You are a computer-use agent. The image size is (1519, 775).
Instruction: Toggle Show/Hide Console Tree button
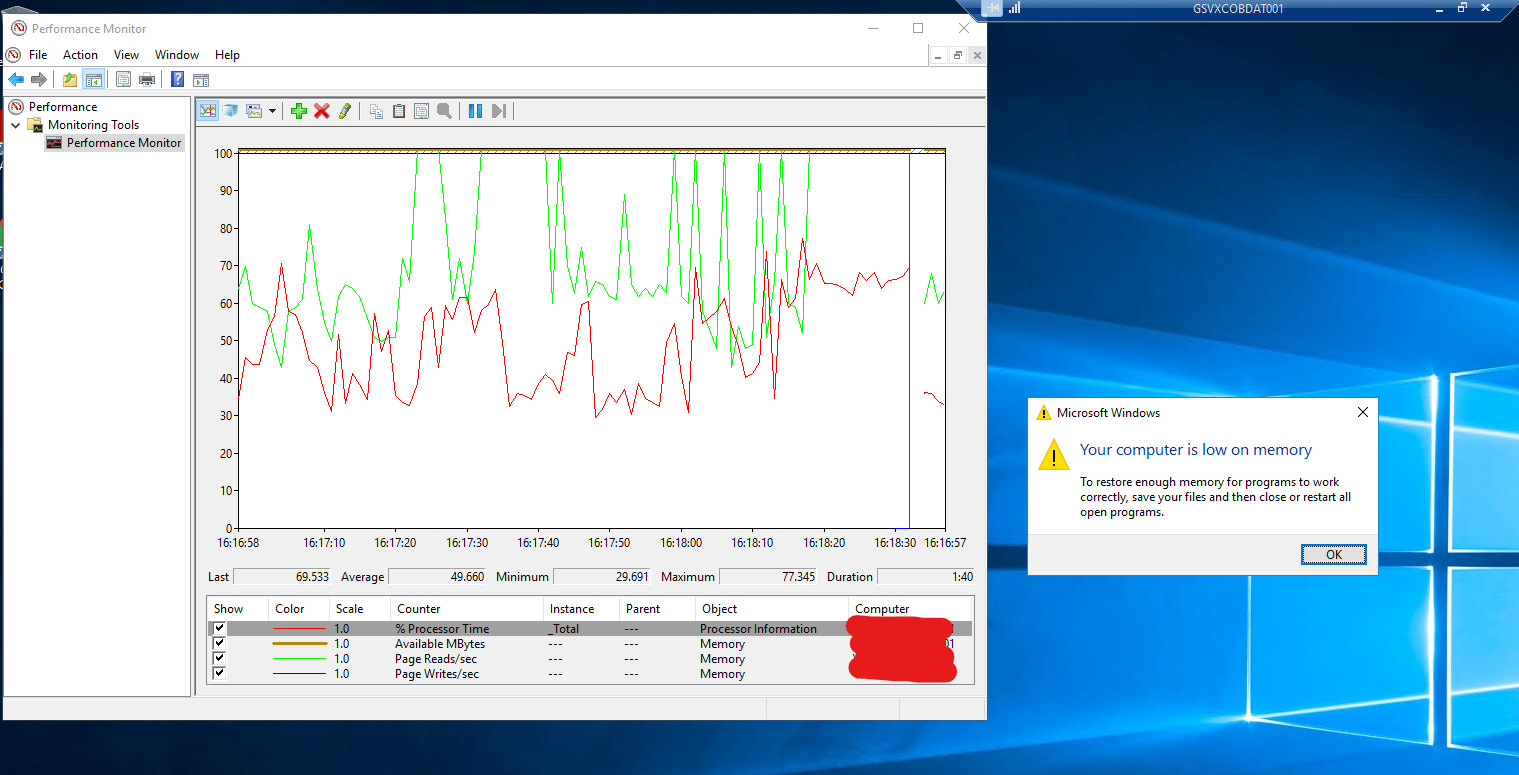point(94,80)
